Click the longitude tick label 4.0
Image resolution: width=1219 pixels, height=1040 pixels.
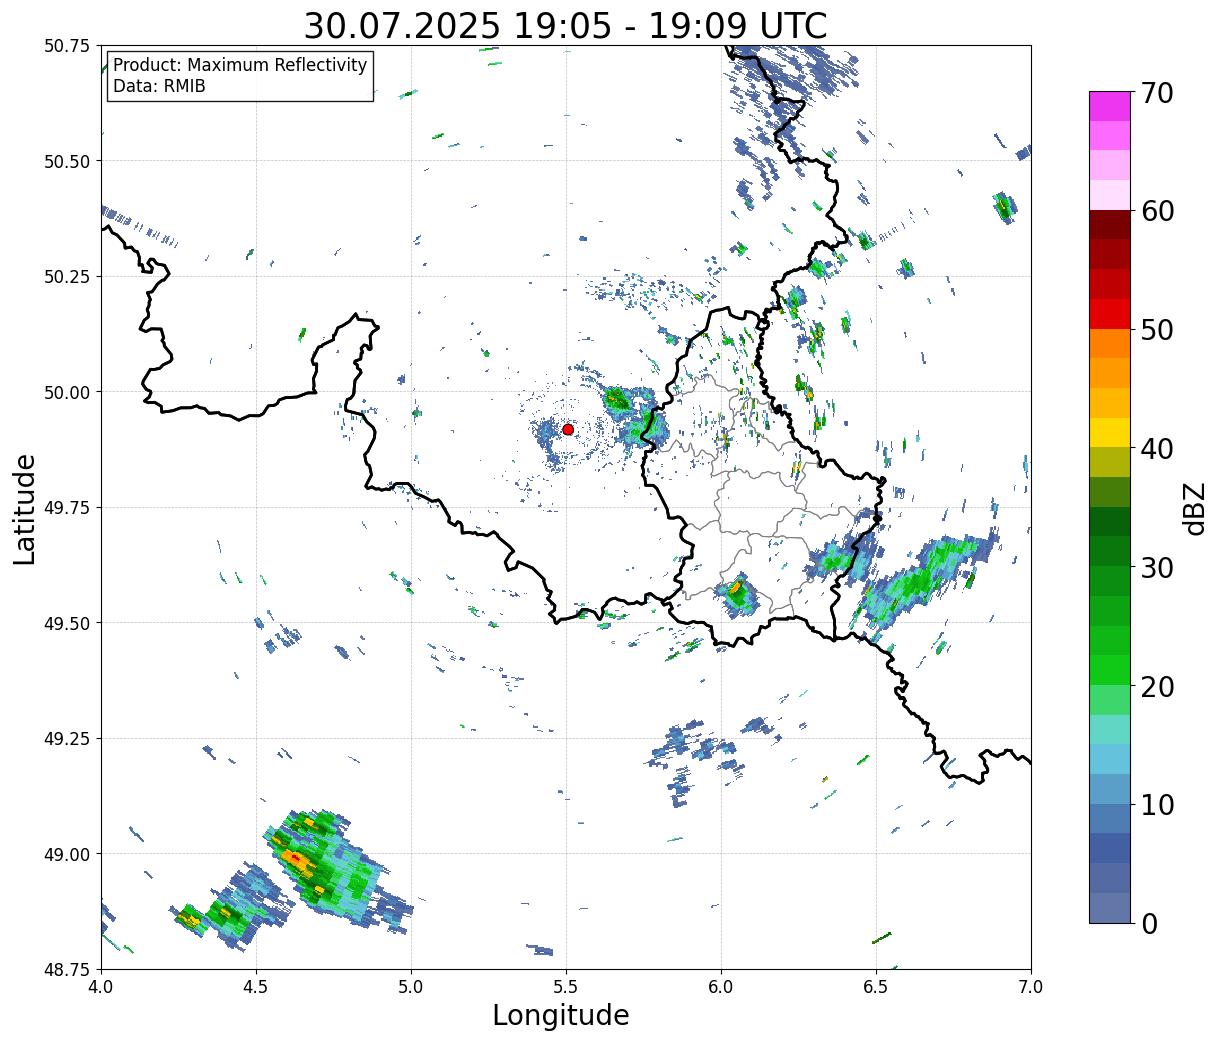point(101,986)
